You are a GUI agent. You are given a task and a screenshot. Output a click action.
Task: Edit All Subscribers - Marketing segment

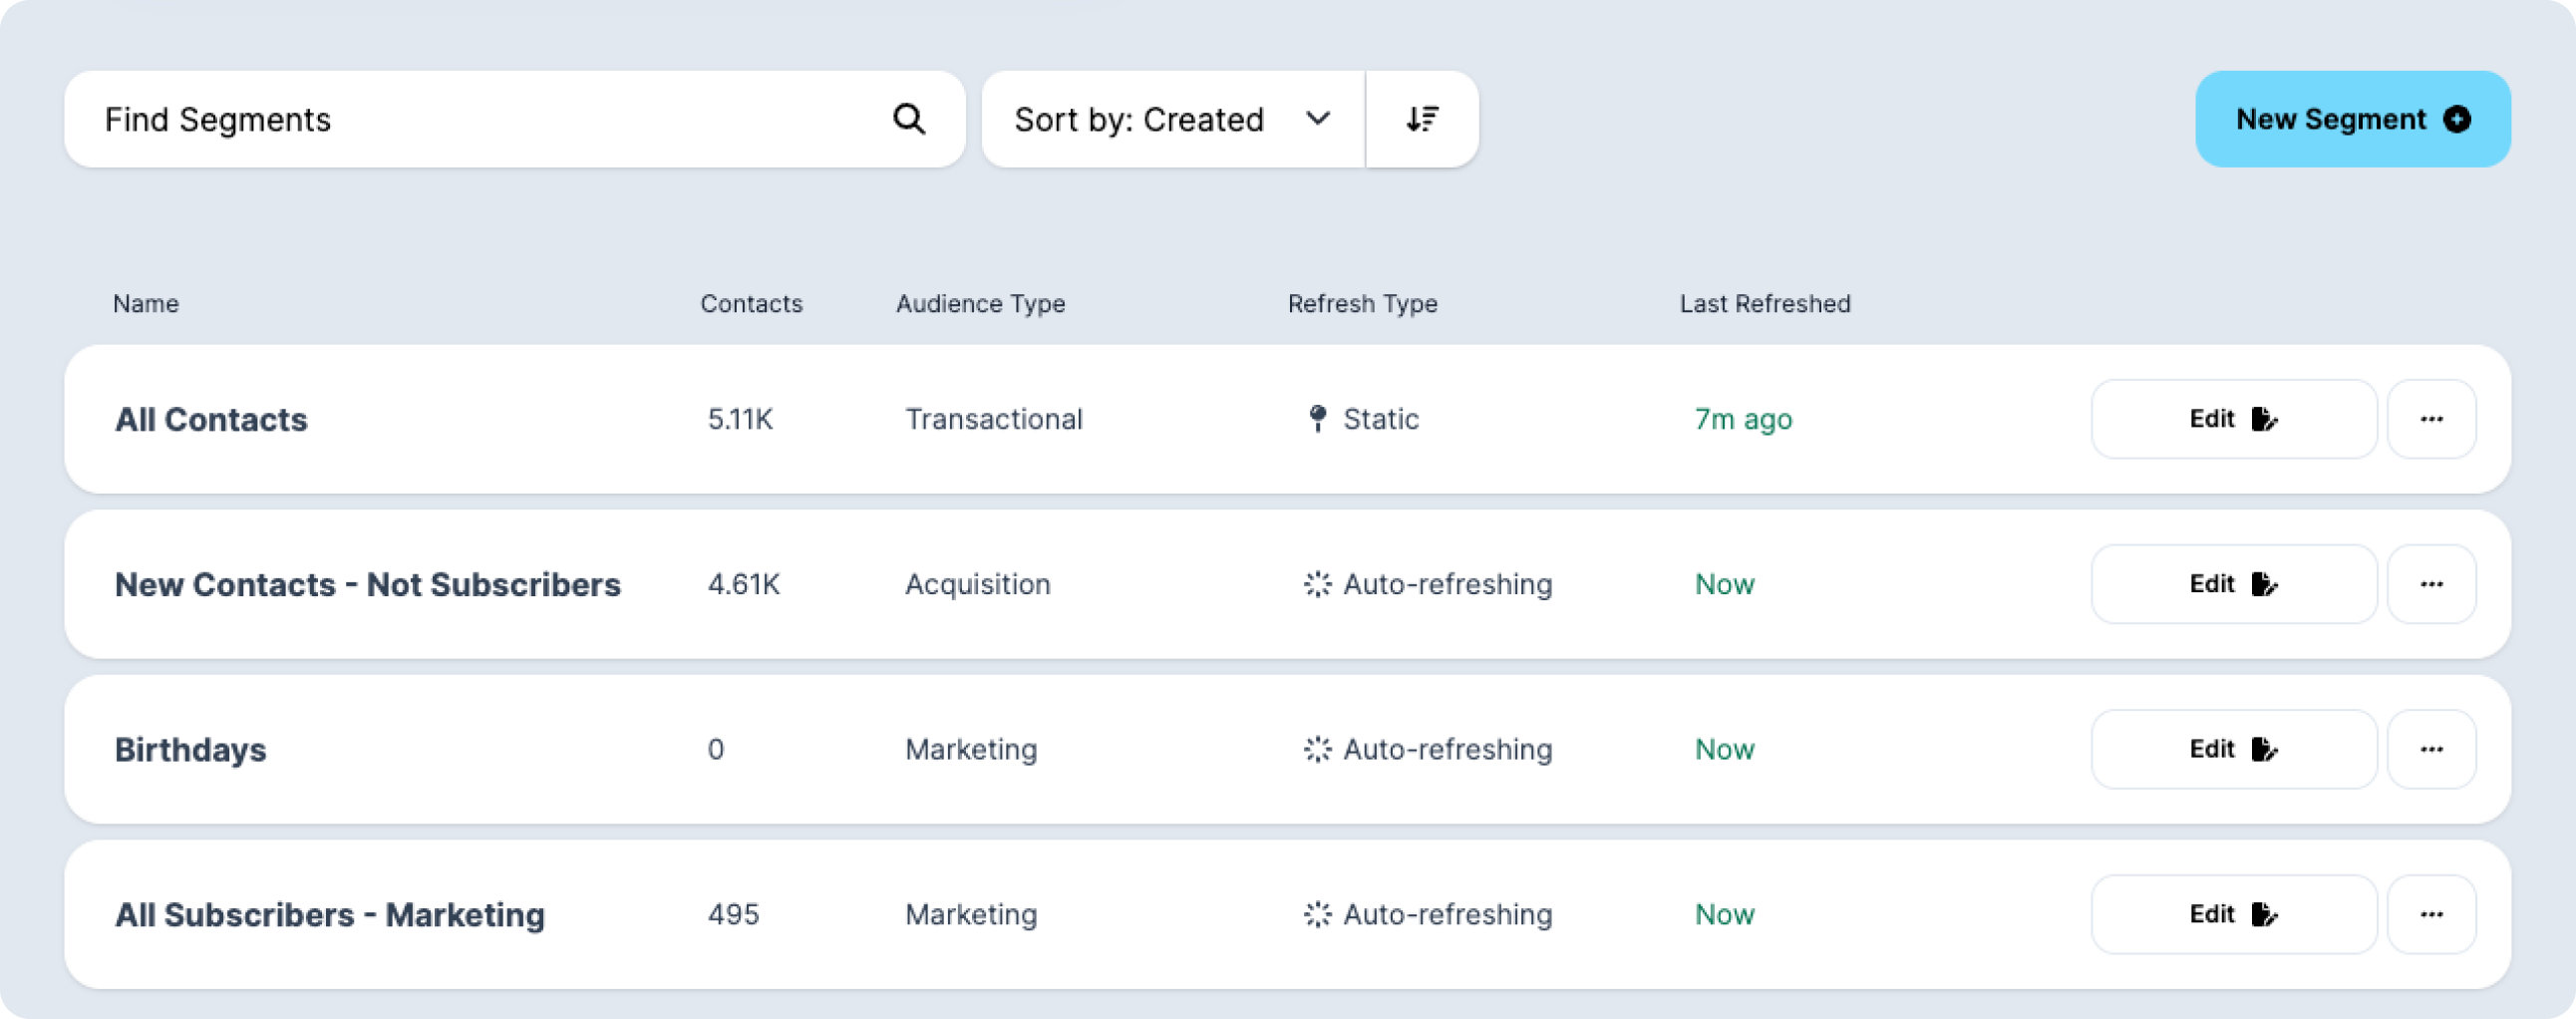click(2233, 914)
